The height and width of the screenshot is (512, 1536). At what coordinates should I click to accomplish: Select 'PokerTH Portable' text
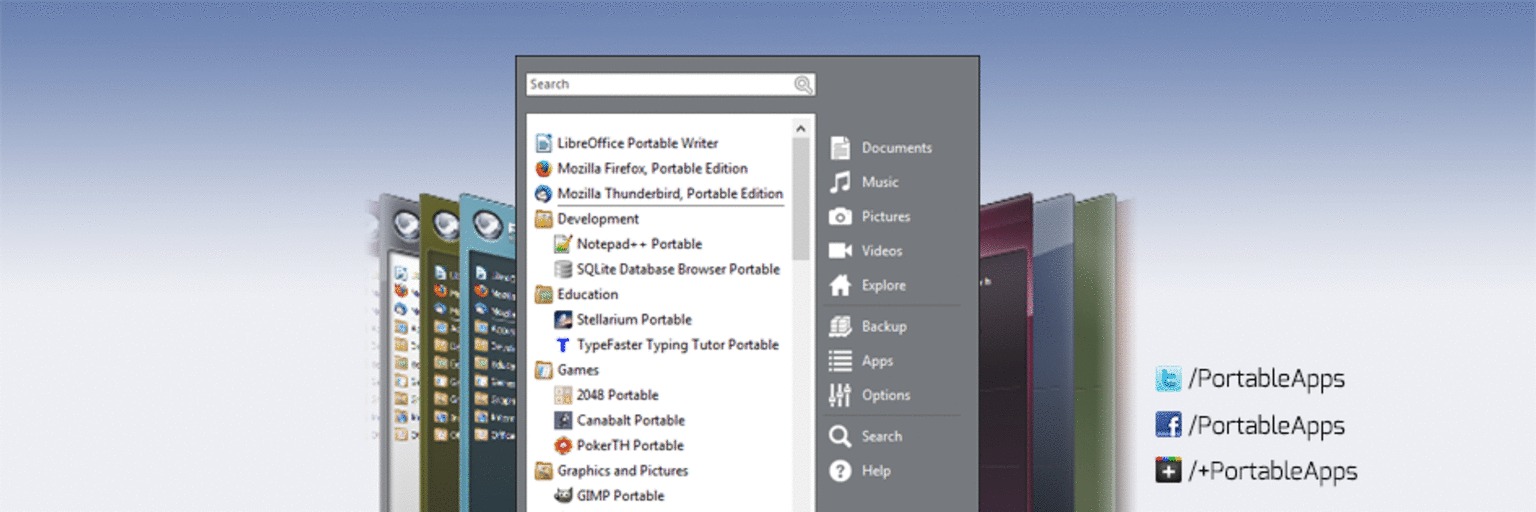[630, 445]
